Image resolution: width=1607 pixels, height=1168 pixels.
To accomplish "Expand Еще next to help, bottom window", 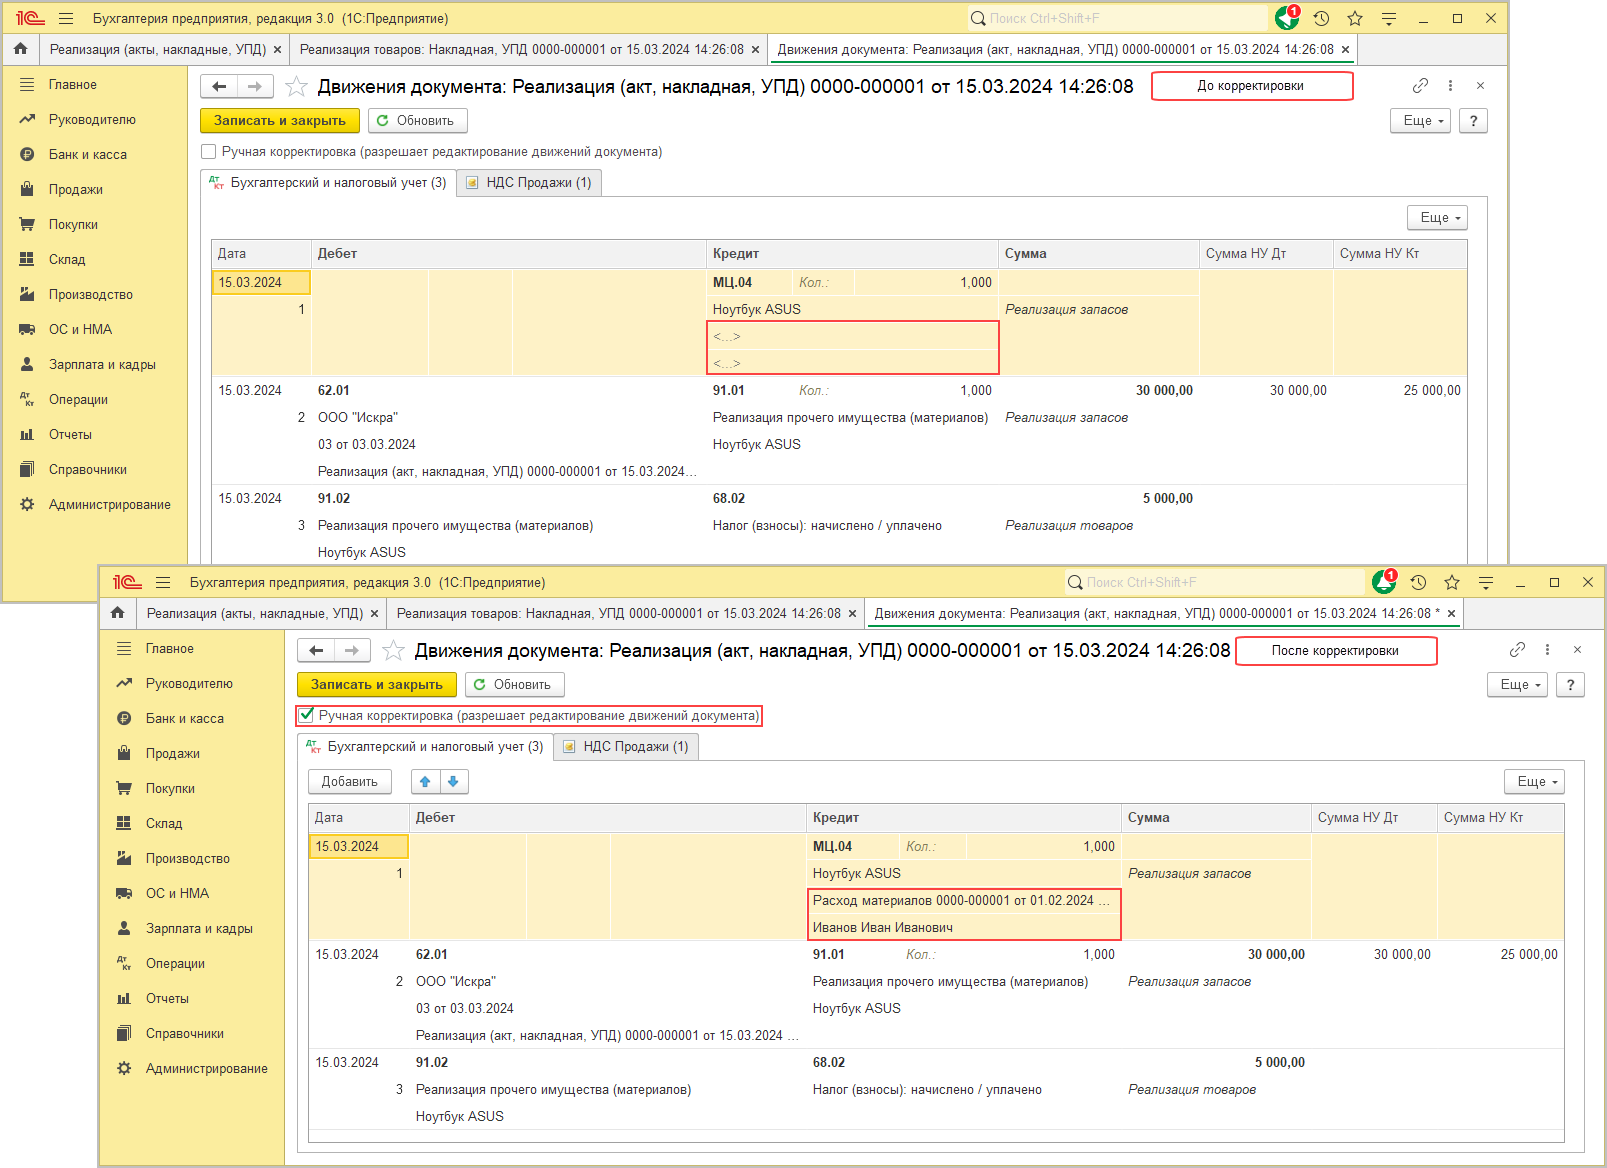I will (1517, 685).
